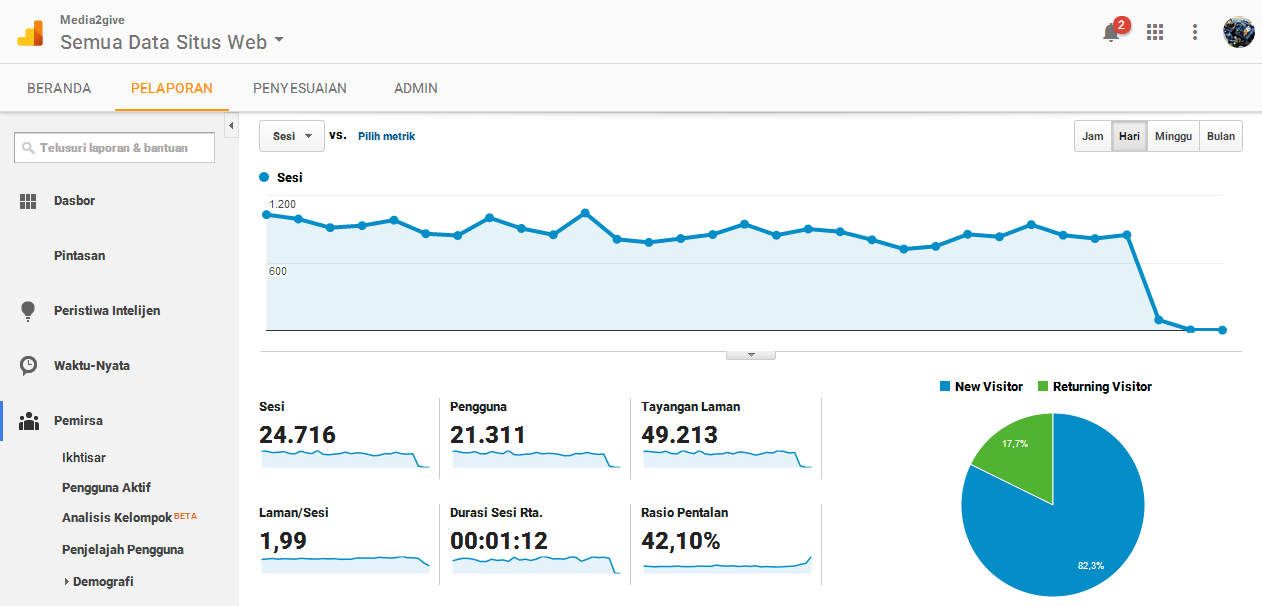Open Peristiwa Intelijen in sidebar
The height and width of the screenshot is (606, 1262).
click(x=106, y=311)
